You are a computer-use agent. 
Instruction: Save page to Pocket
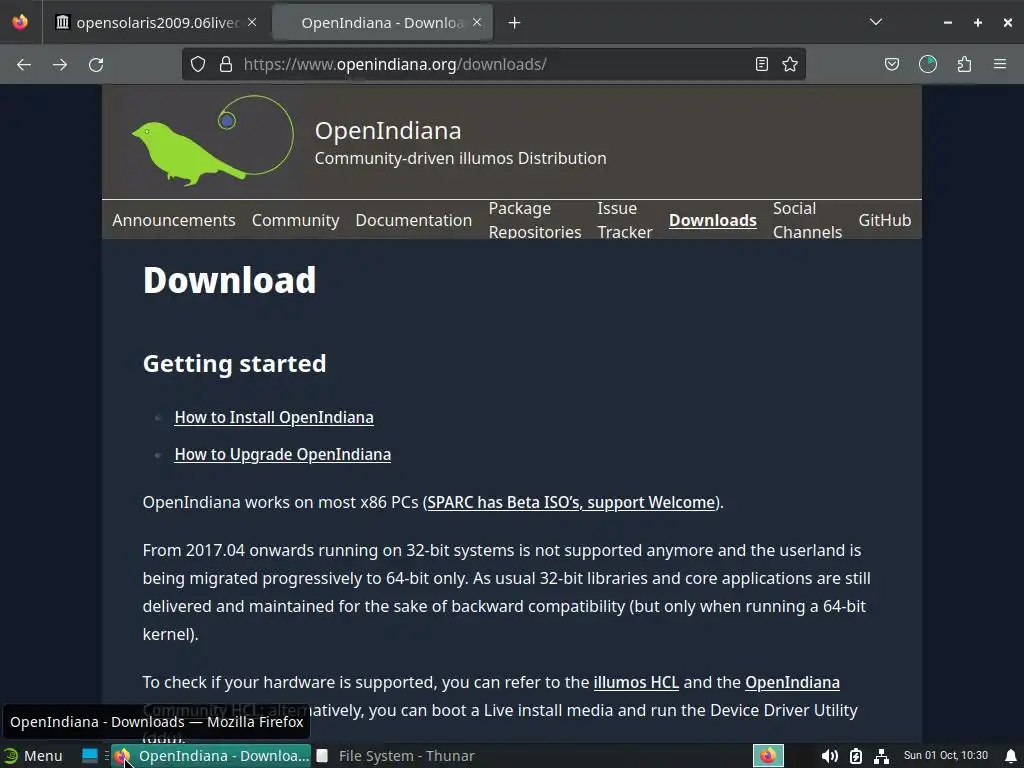point(892,64)
